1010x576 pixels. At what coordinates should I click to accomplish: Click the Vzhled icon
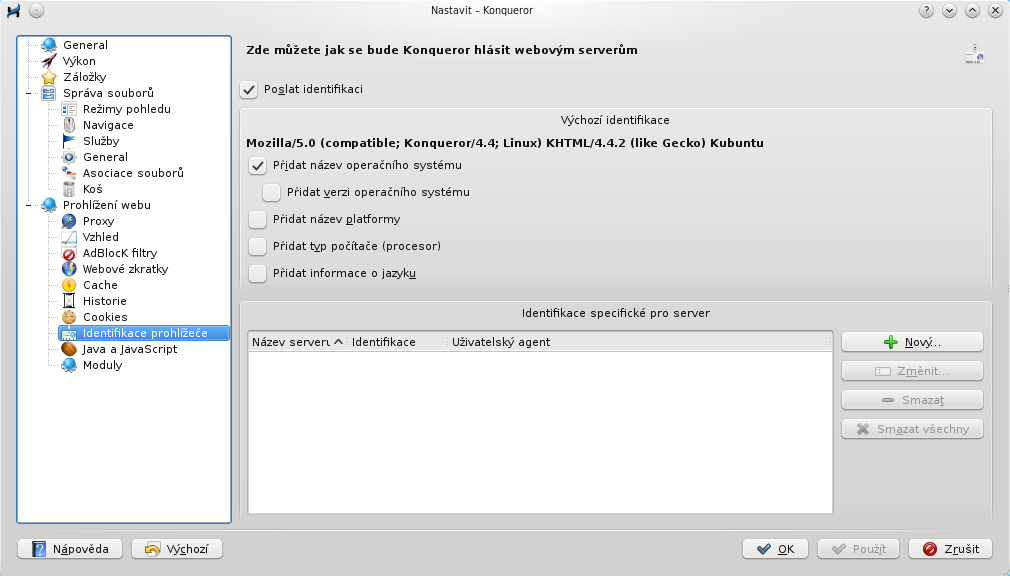click(69, 237)
